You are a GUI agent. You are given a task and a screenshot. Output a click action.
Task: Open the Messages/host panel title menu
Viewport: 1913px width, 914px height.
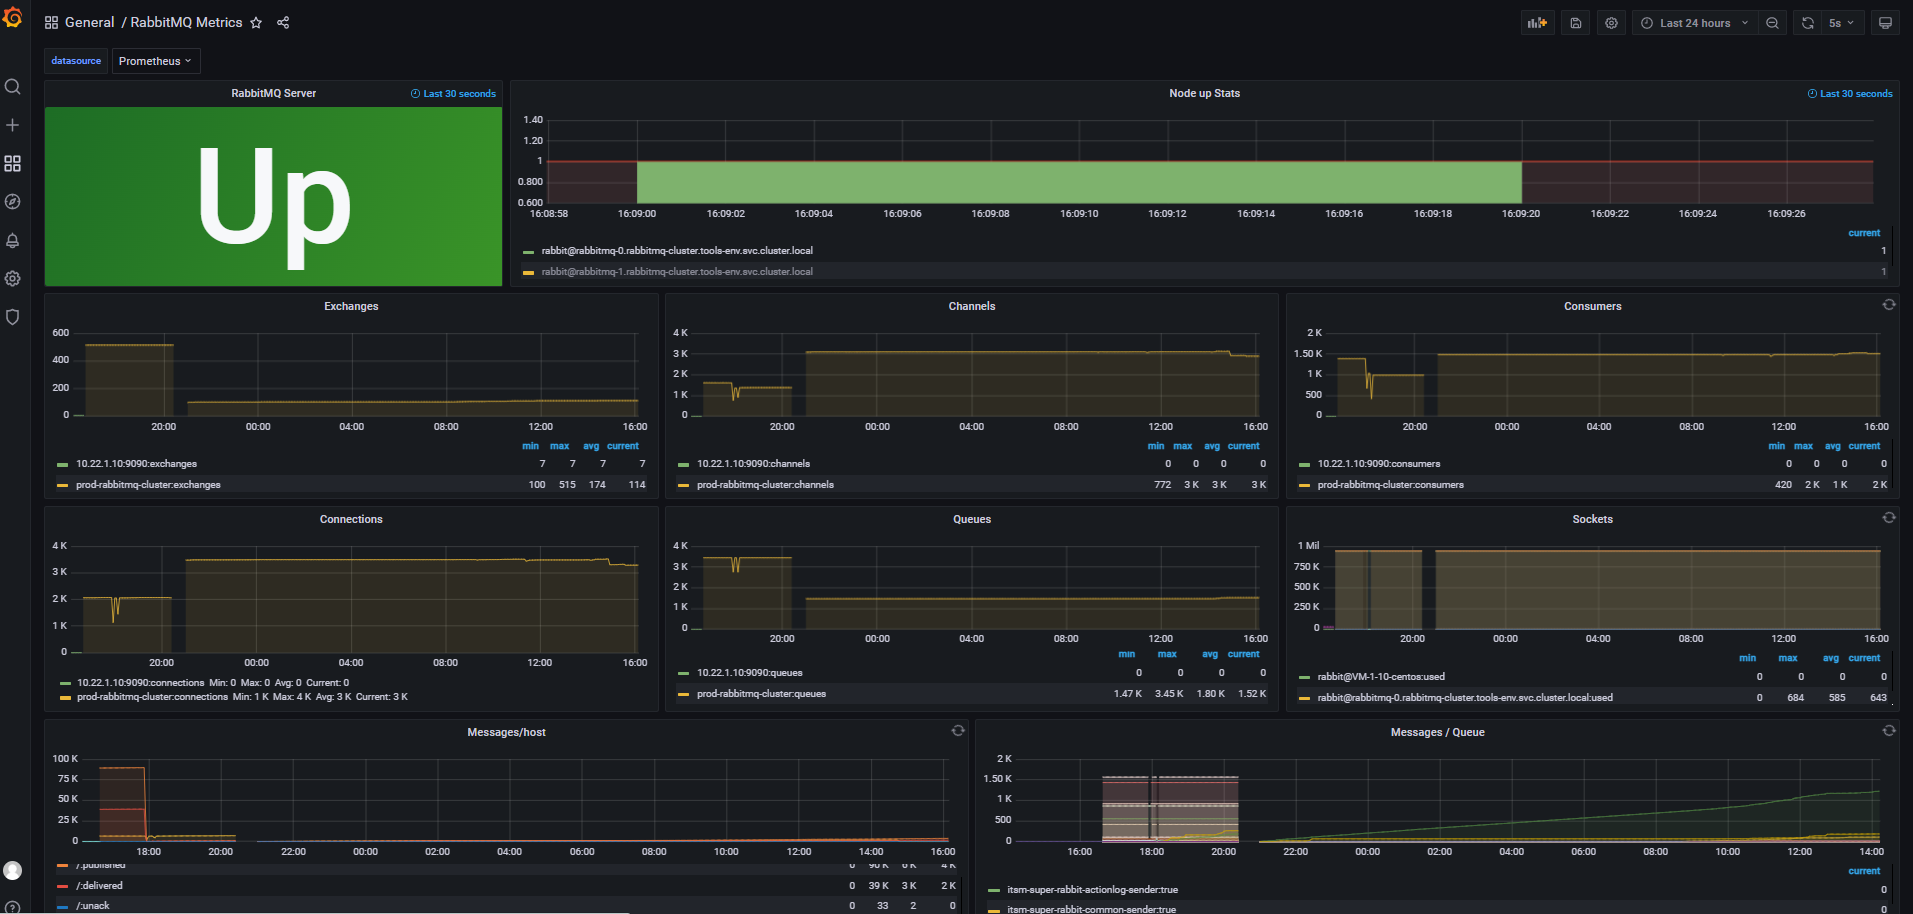click(x=506, y=732)
